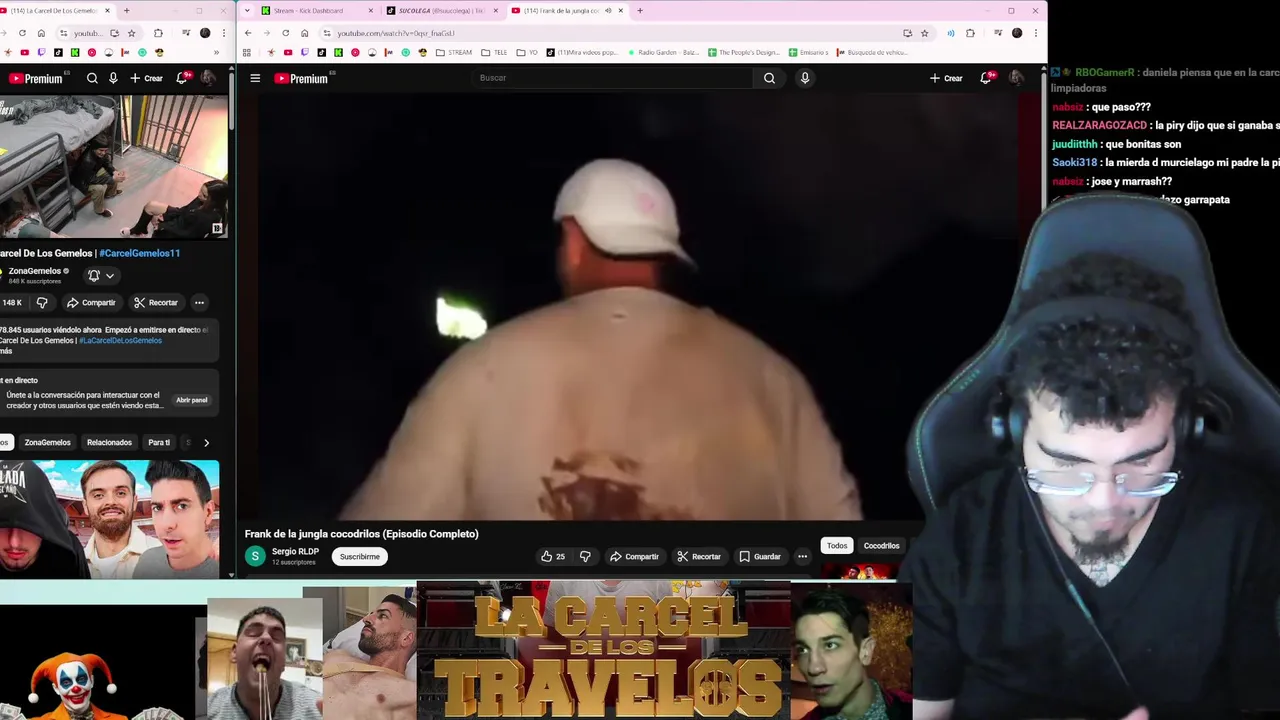Show more filter chips with the arrow
The image size is (1280, 720).
[x=206, y=442]
